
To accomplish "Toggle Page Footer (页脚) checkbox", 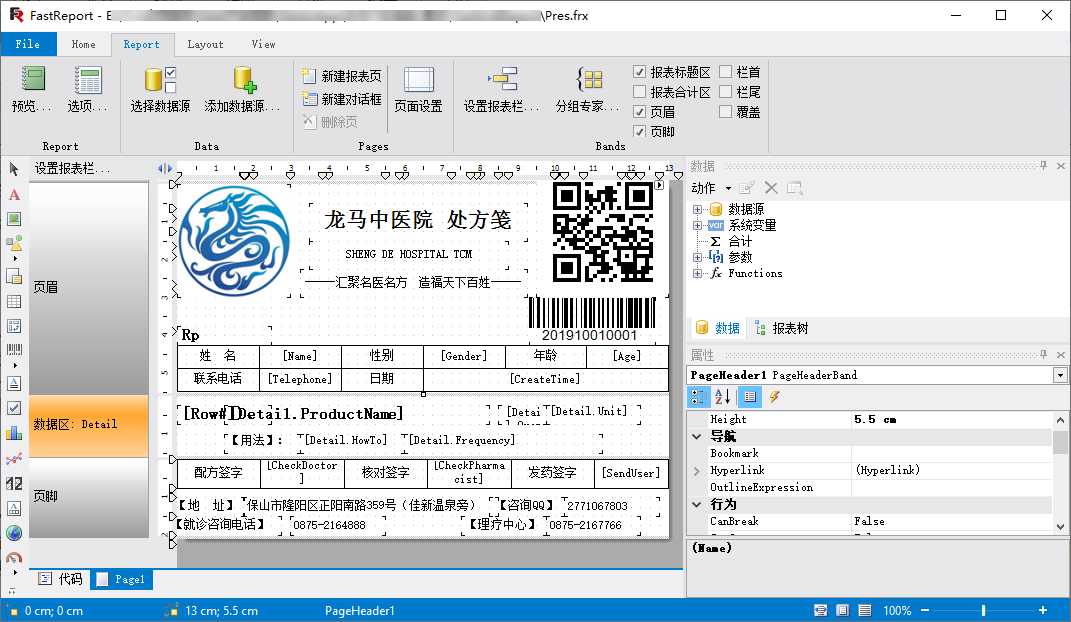I will pos(639,131).
